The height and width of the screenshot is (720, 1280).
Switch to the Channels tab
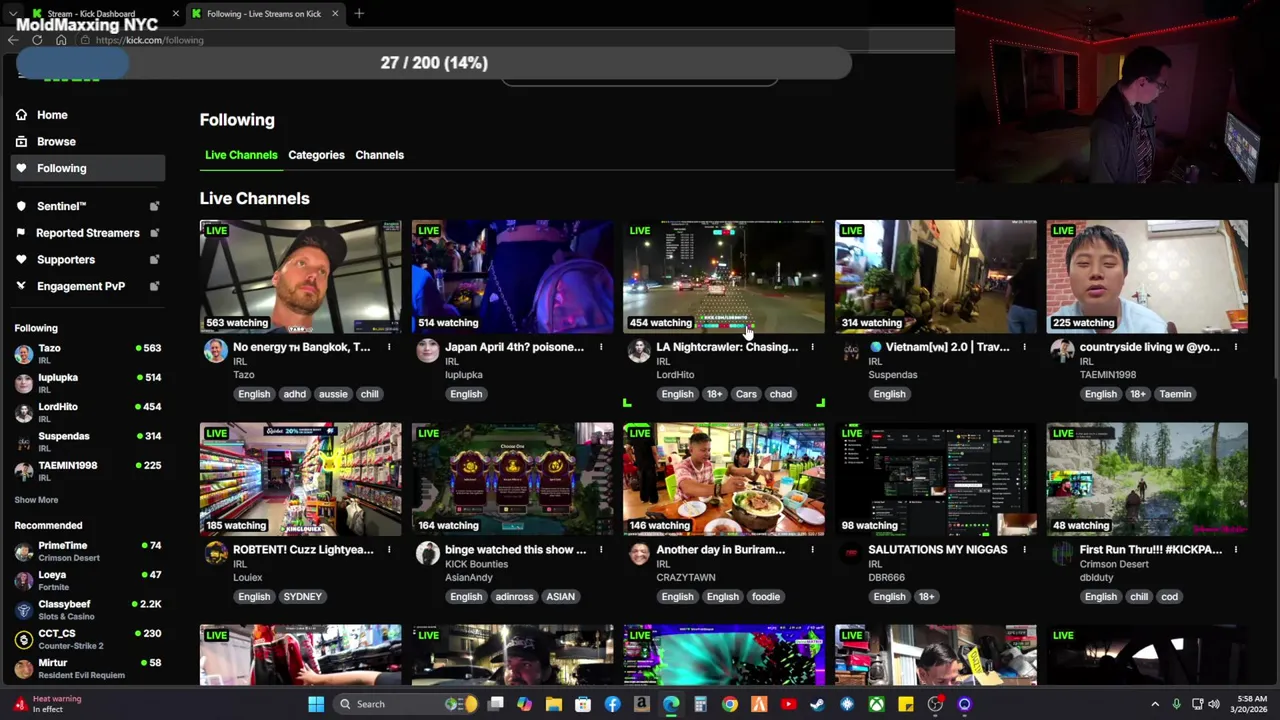(x=379, y=155)
